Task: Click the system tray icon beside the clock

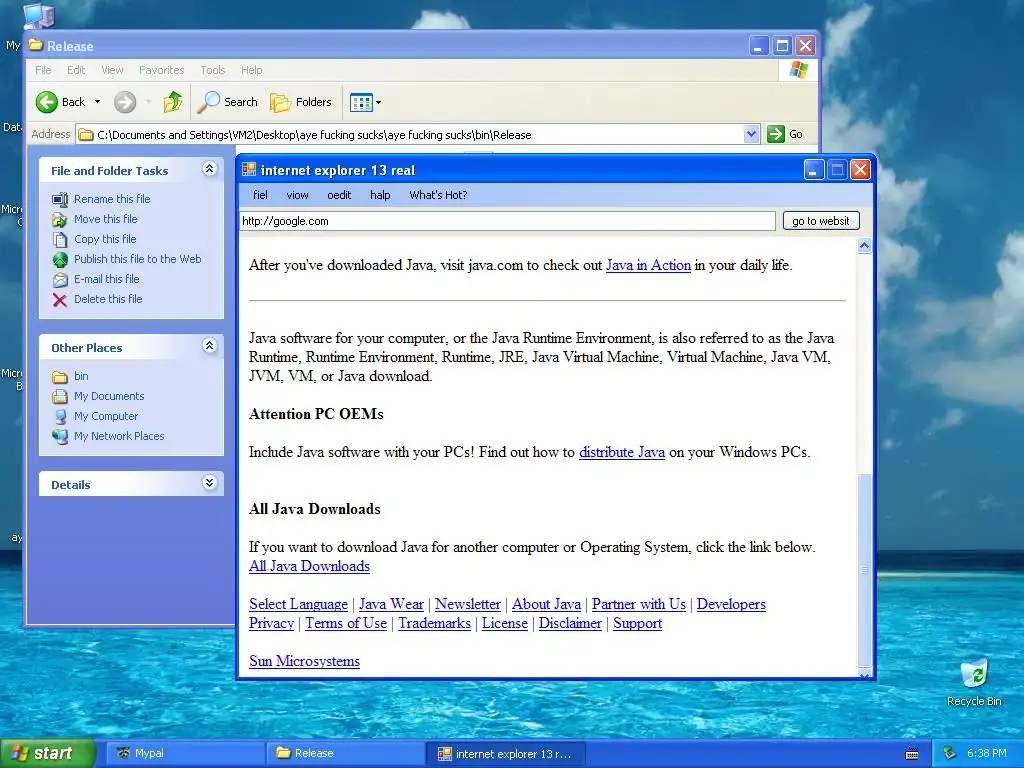Action: (950, 753)
